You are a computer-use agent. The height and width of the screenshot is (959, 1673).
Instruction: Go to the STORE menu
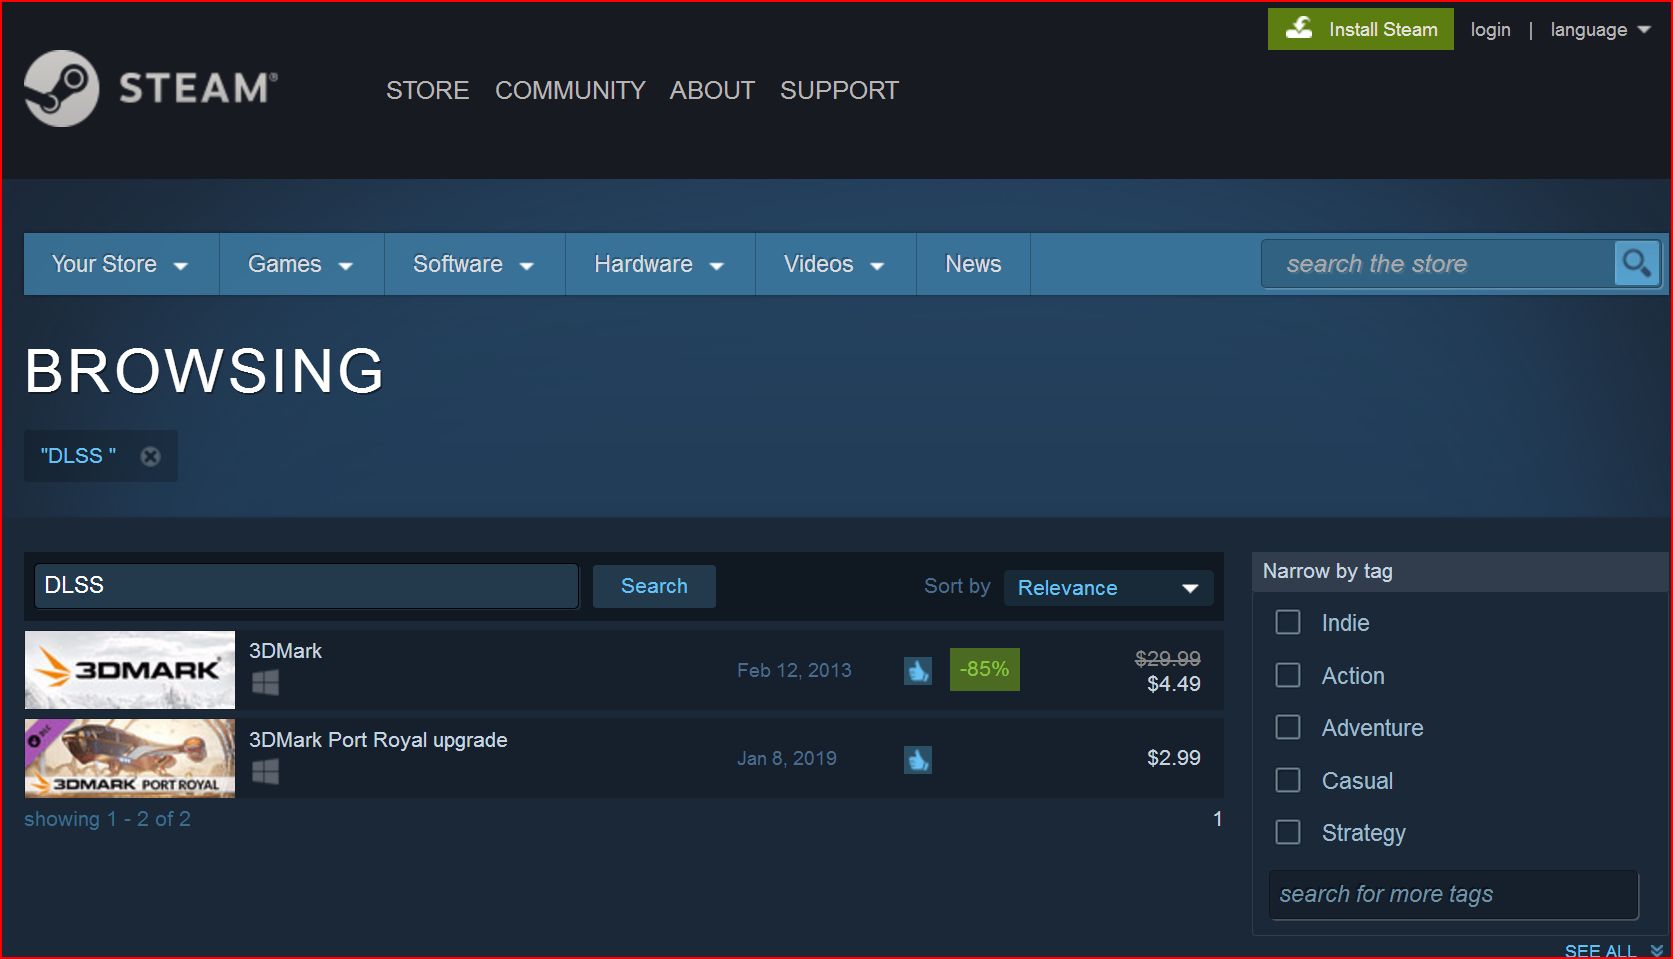[x=428, y=91]
